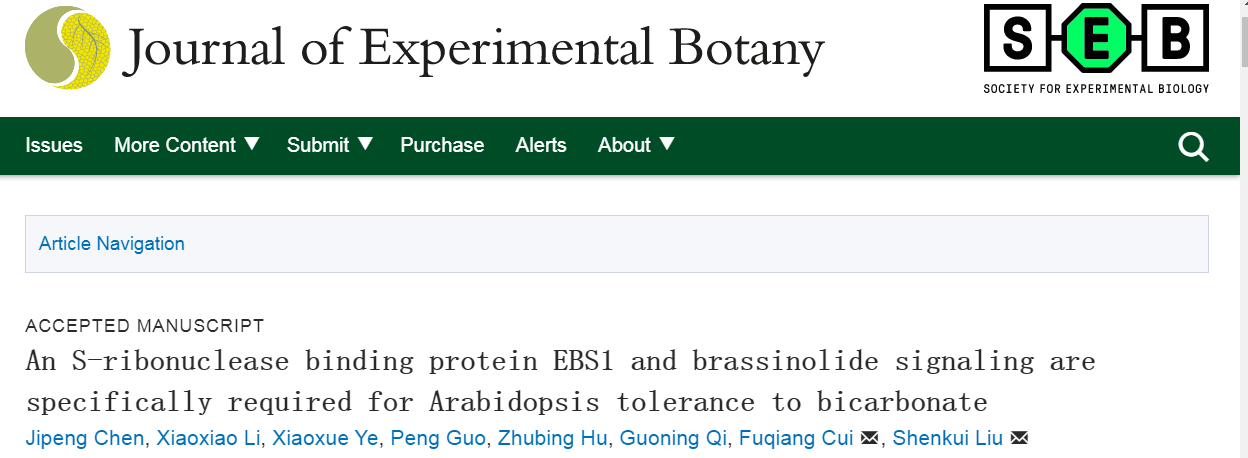Open the Society for Experimental Biology logo
1248x458 pixels.
tap(1096, 49)
